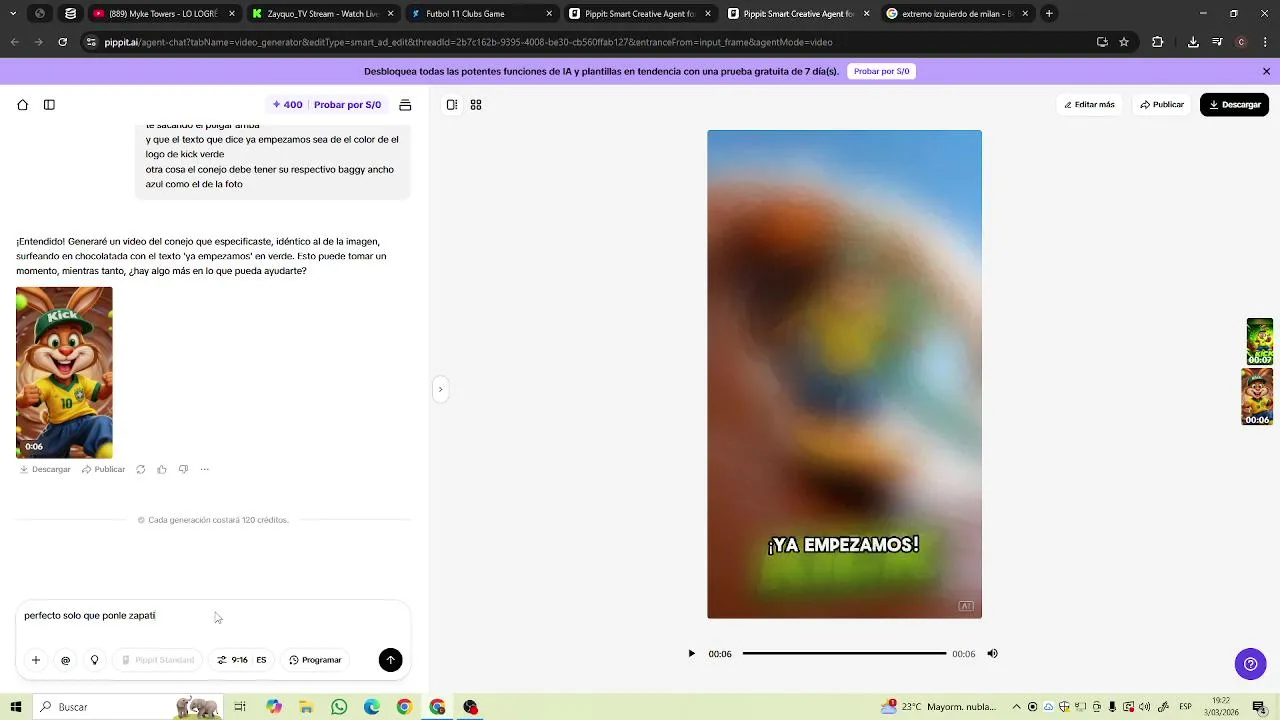Click the video progress bar
Screen dimensions: 1280x720
coord(844,654)
